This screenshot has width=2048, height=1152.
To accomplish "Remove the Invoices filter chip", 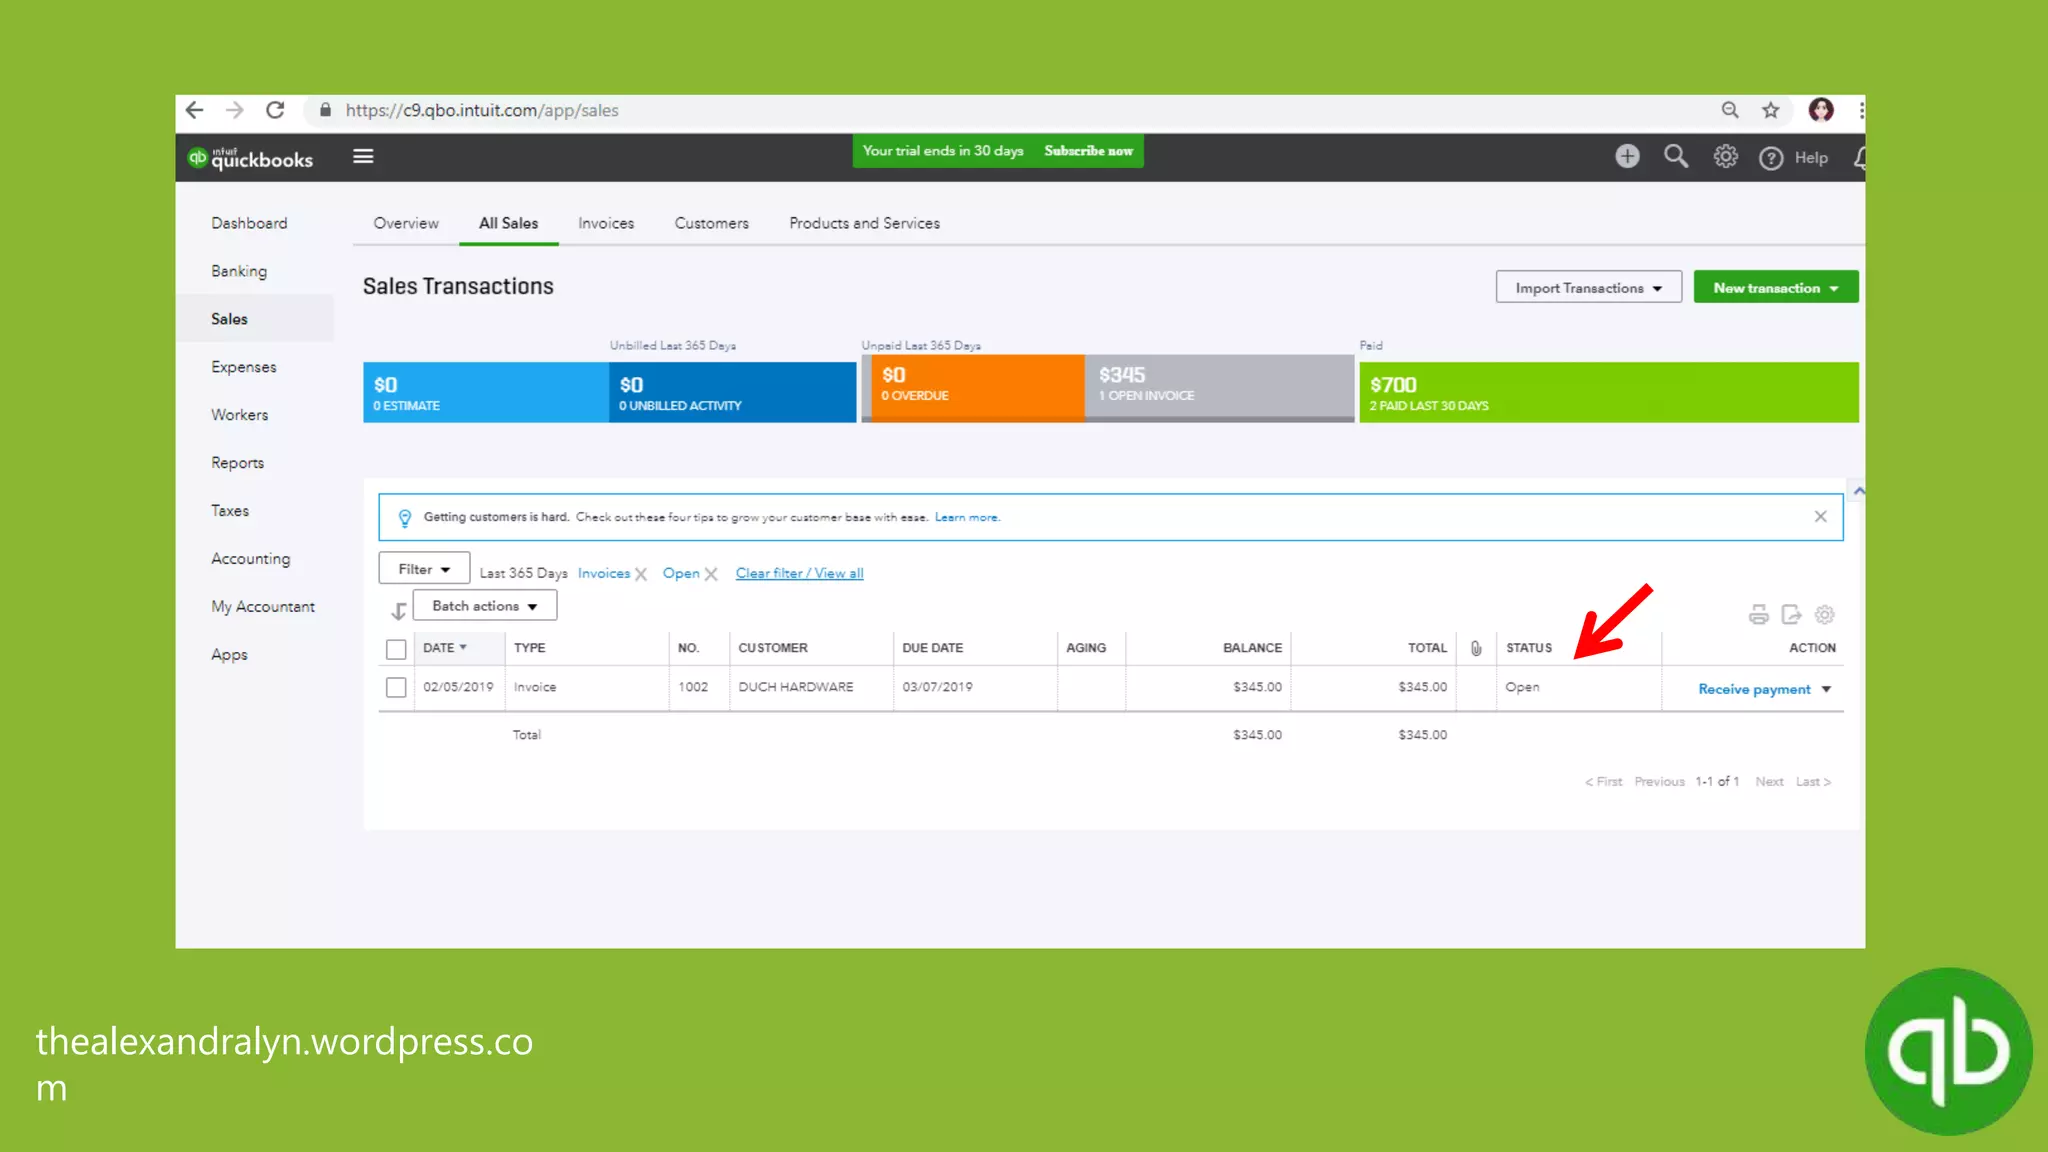I will (642, 574).
